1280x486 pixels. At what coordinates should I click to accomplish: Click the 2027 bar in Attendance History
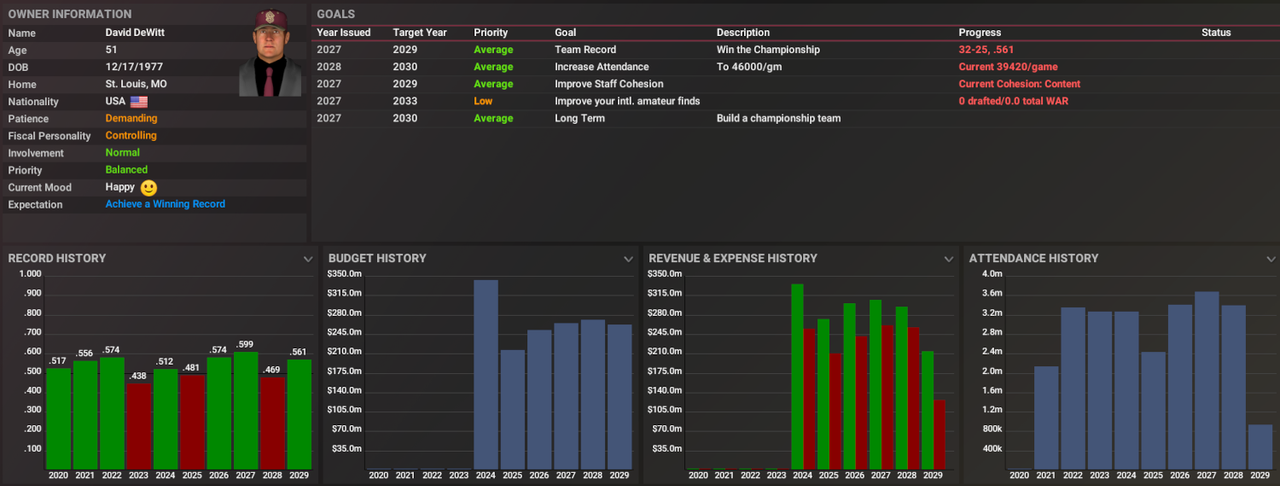tap(1206, 380)
